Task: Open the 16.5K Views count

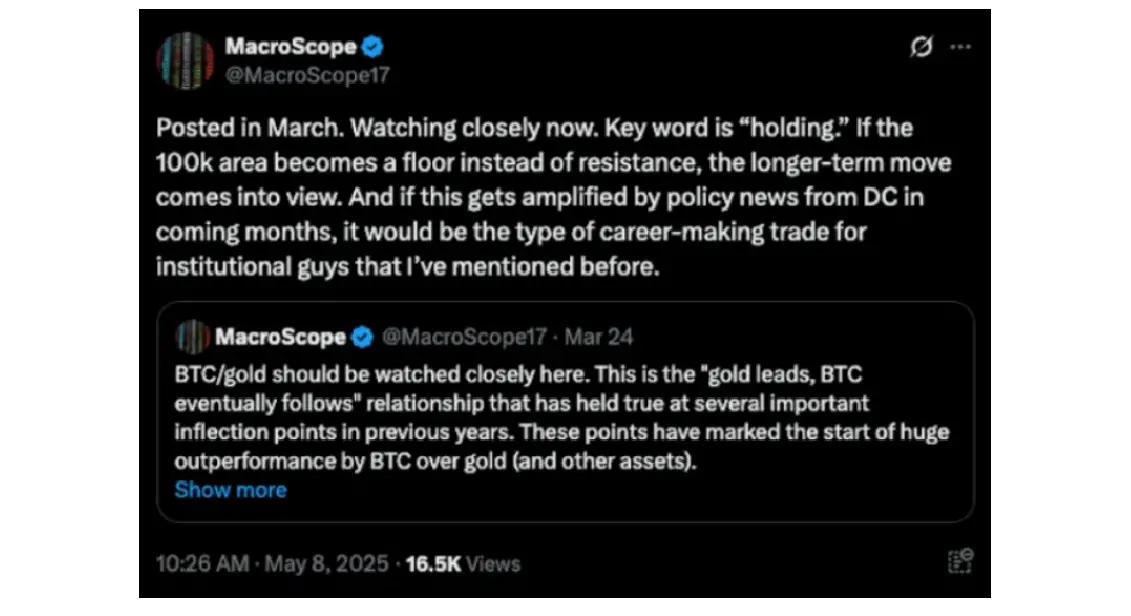Action: 462,563
